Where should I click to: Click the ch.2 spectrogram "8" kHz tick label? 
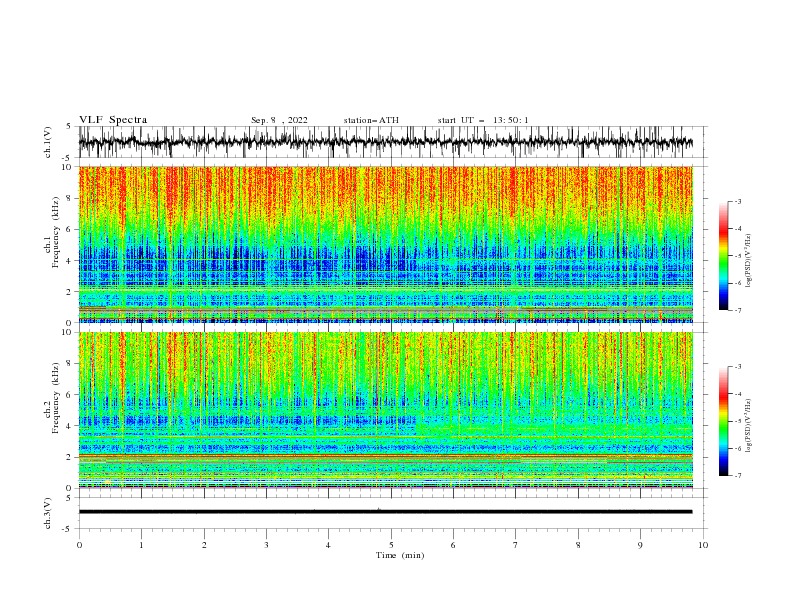(x=70, y=364)
